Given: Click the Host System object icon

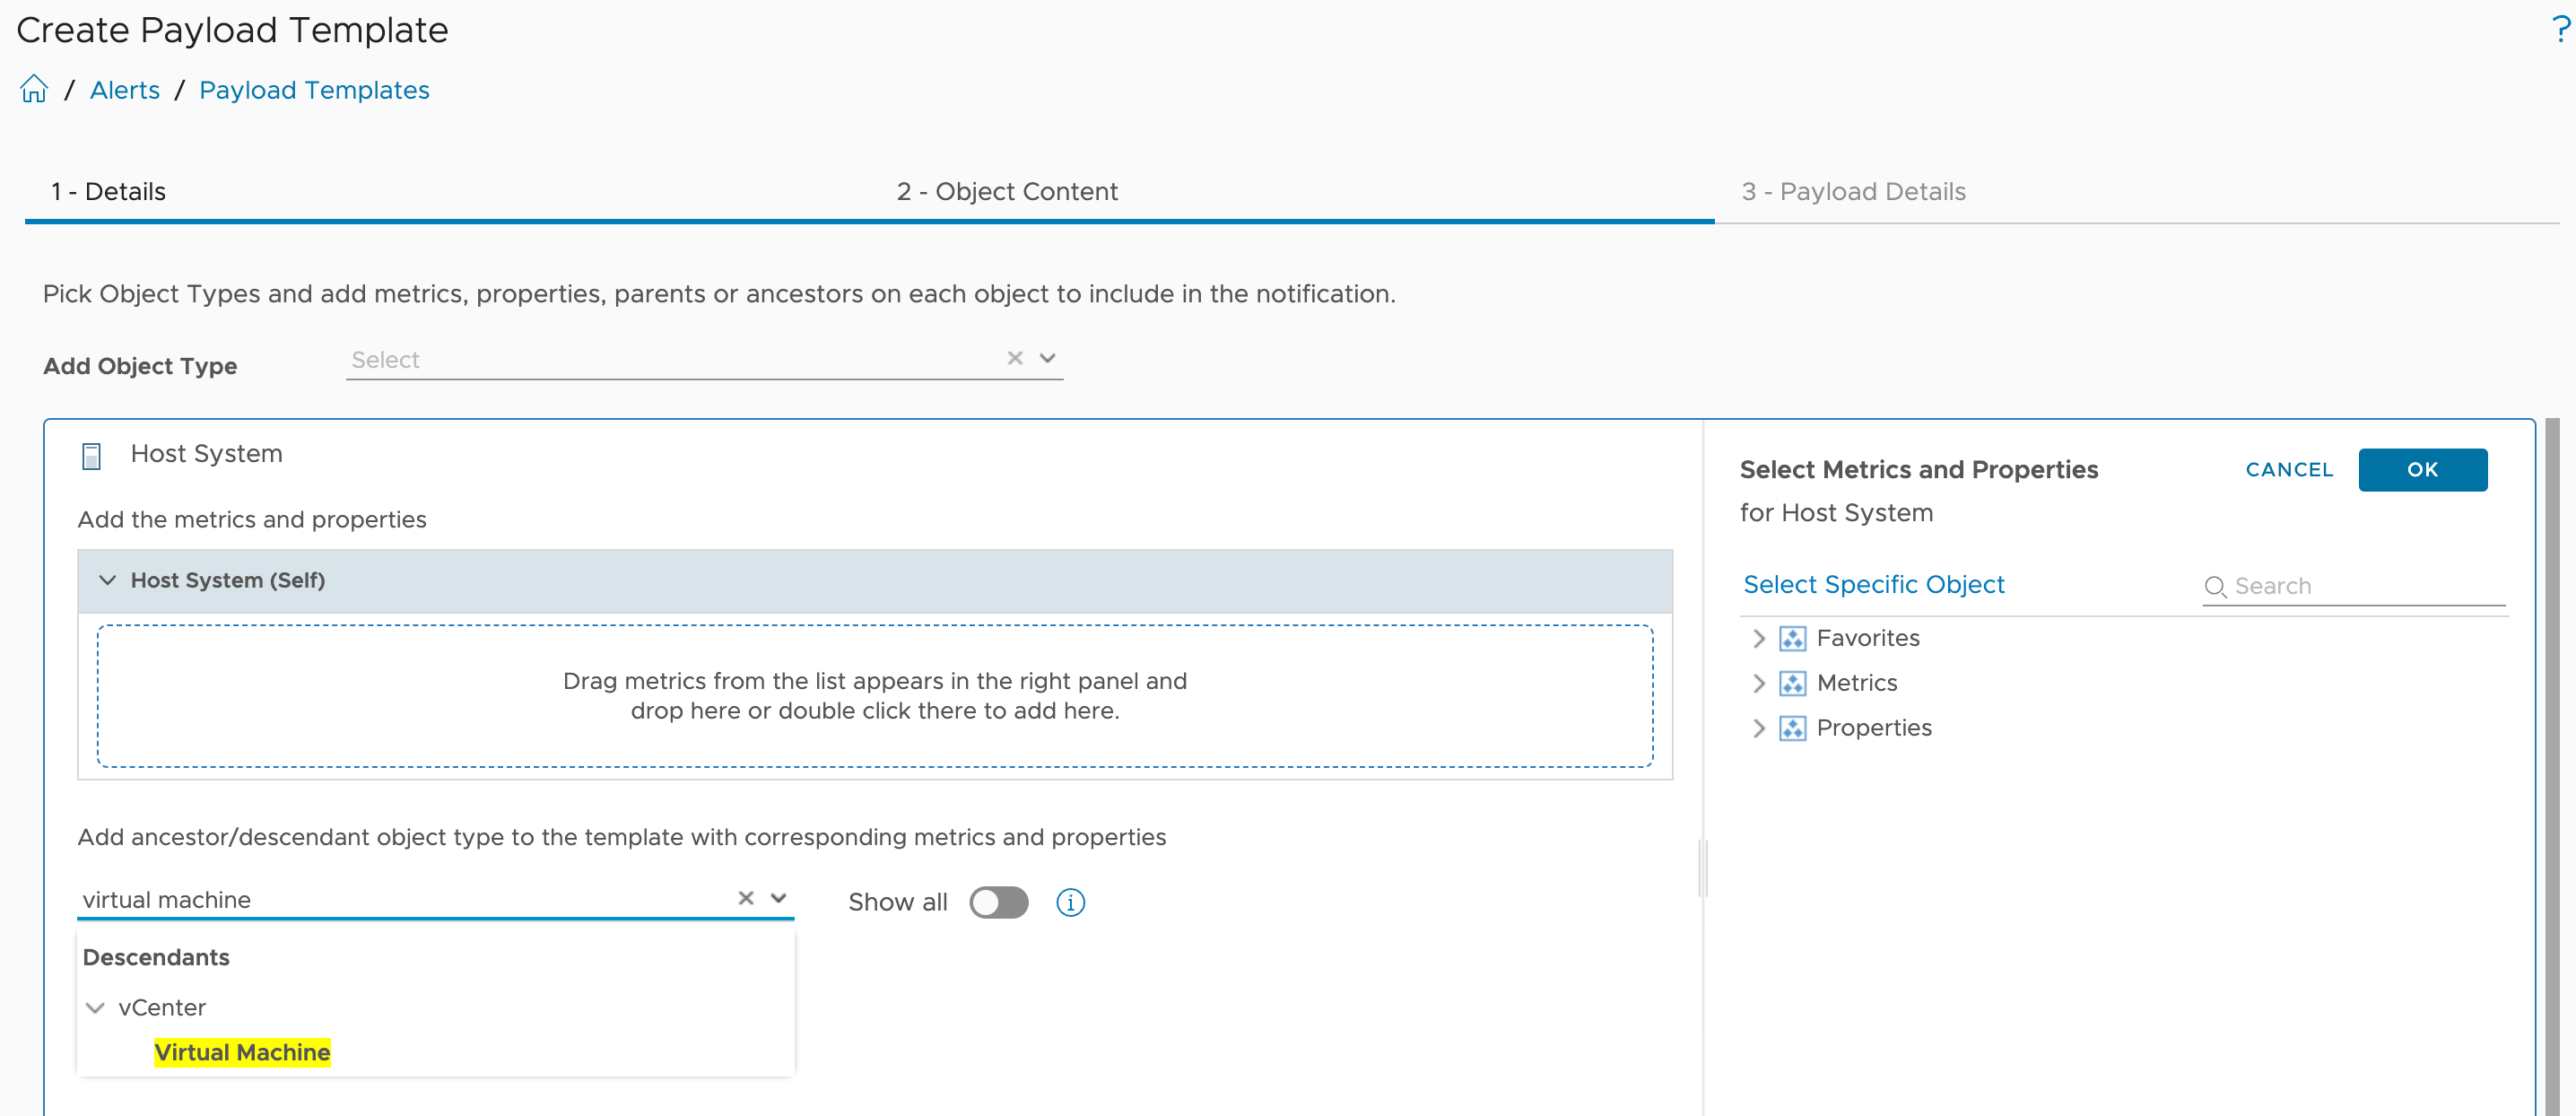Looking at the screenshot, I should 91,455.
